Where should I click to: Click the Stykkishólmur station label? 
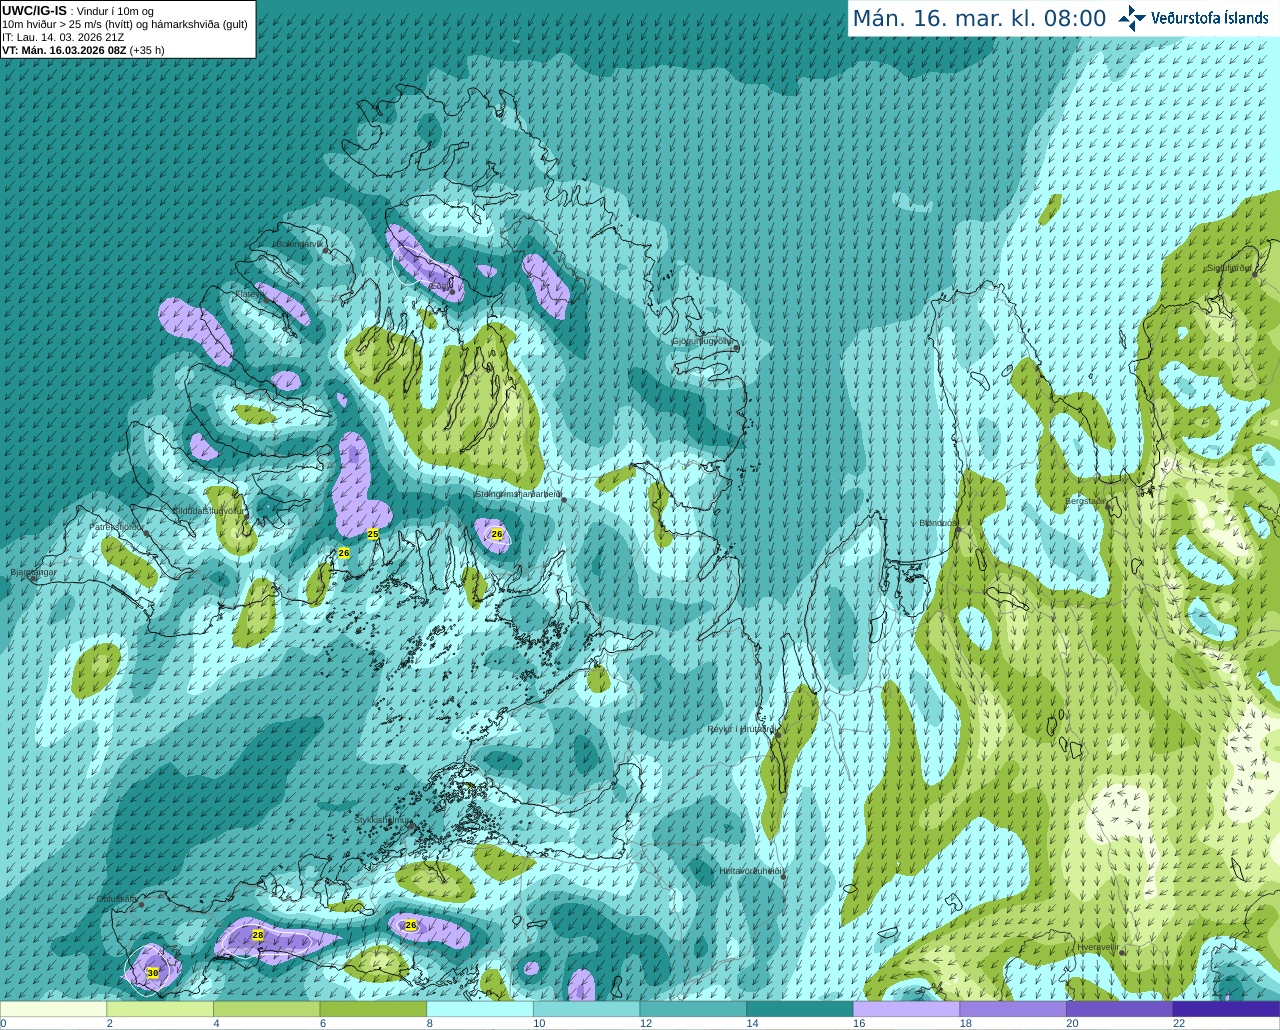(383, 820)
